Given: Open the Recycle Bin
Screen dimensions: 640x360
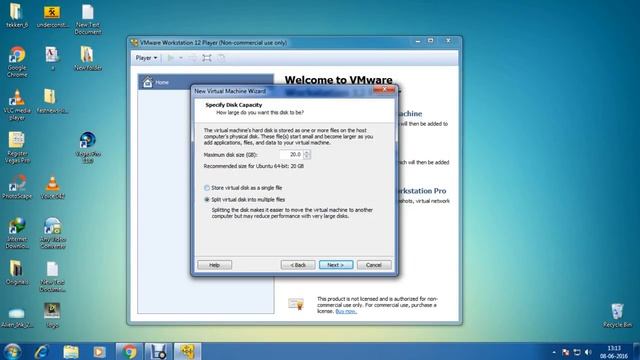Looking at the screenshot, I should [617, 315].
